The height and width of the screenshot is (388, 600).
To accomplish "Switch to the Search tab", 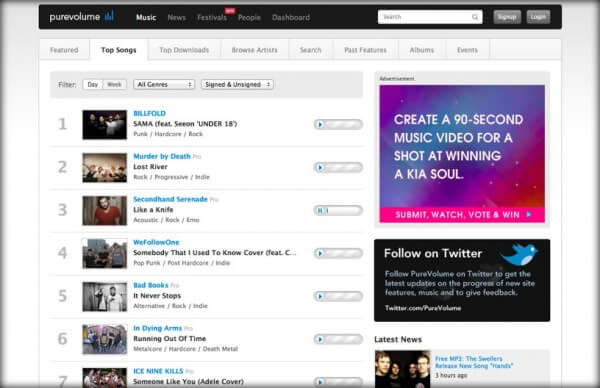I will pos(311,50).
